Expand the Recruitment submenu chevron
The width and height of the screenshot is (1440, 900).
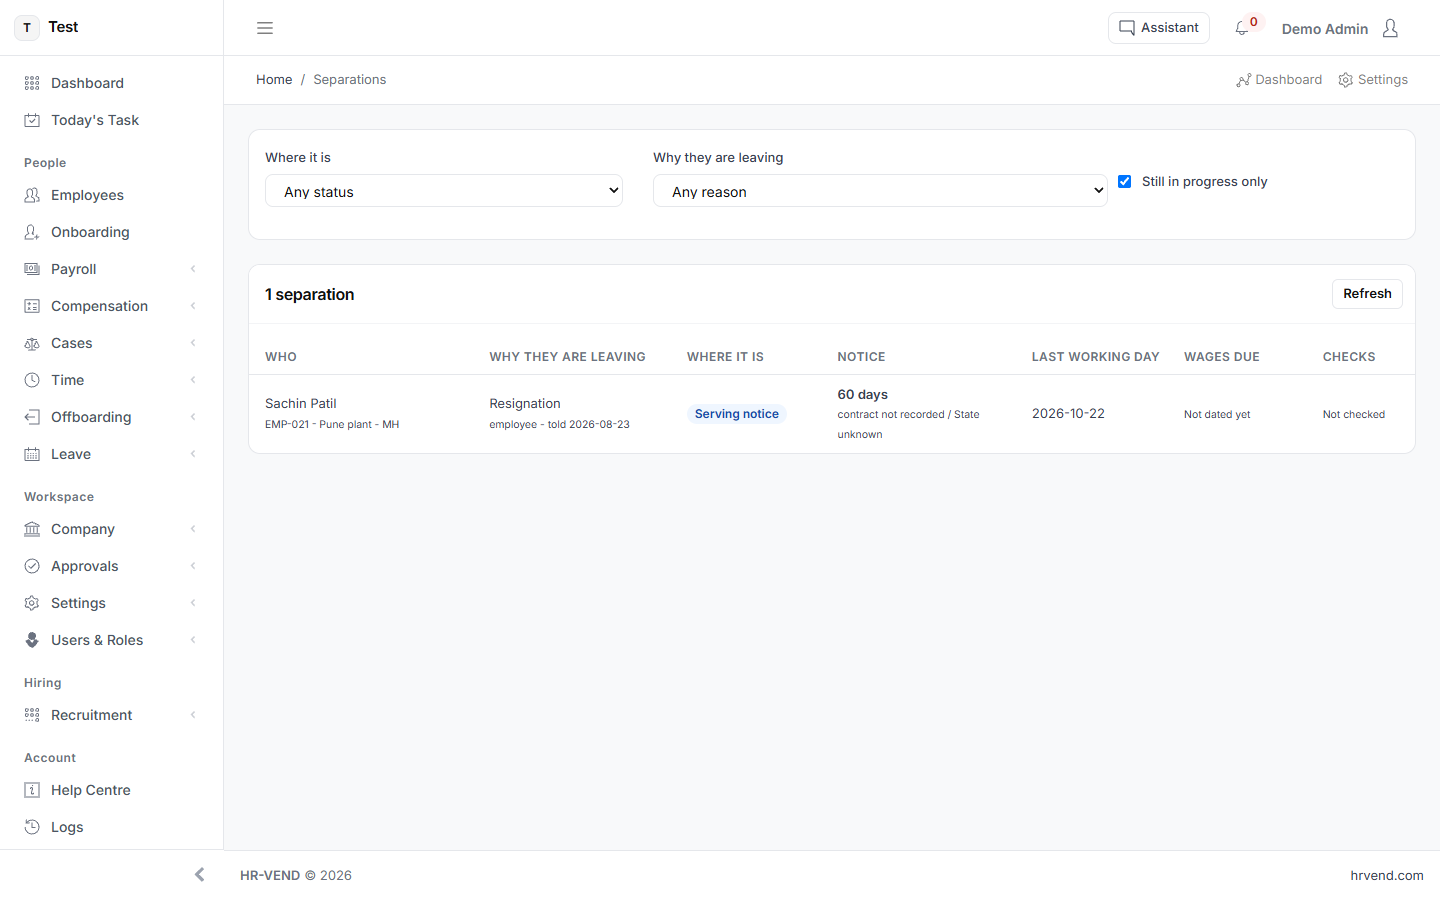193,715
